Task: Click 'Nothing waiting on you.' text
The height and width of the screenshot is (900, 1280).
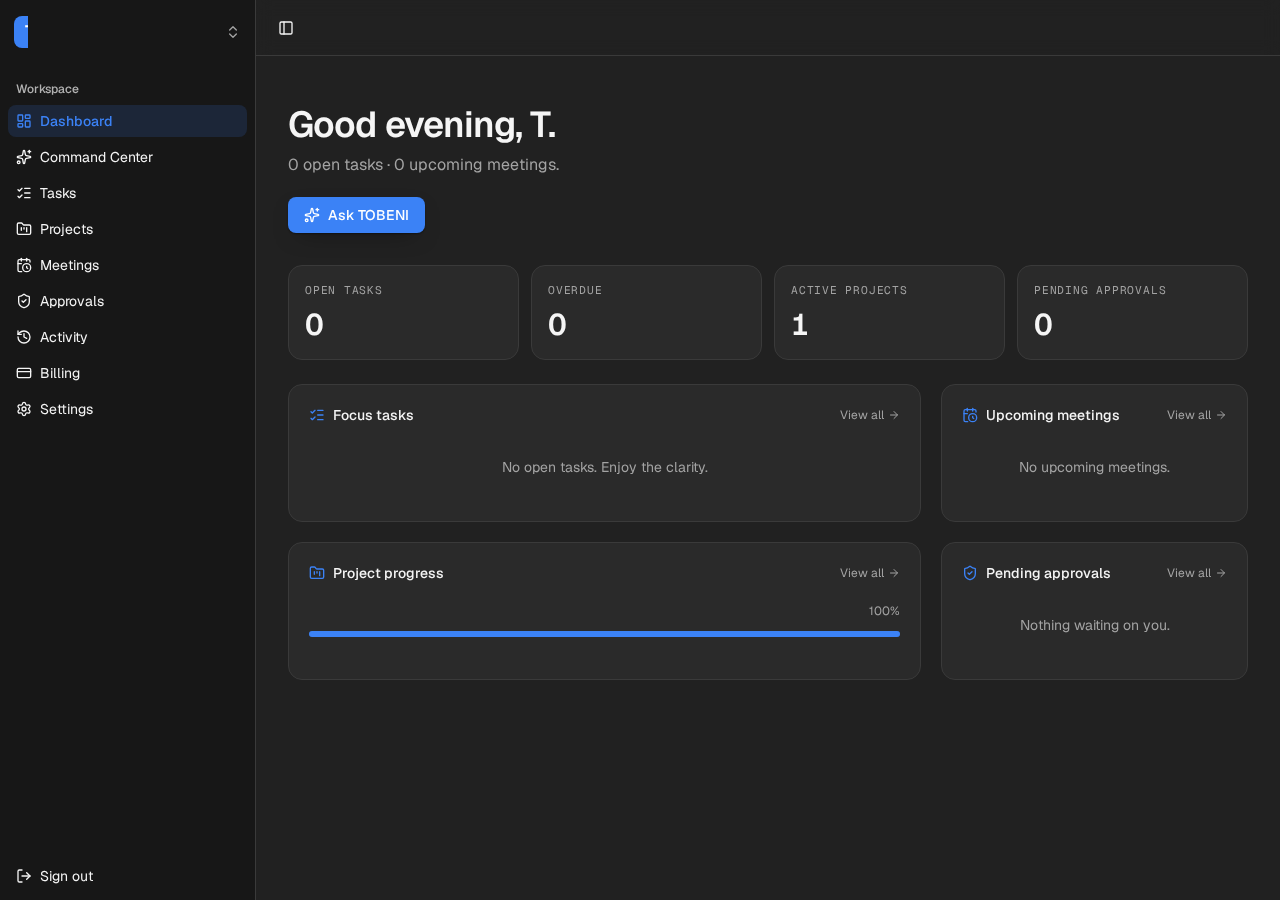Action: coord(1095,625)
